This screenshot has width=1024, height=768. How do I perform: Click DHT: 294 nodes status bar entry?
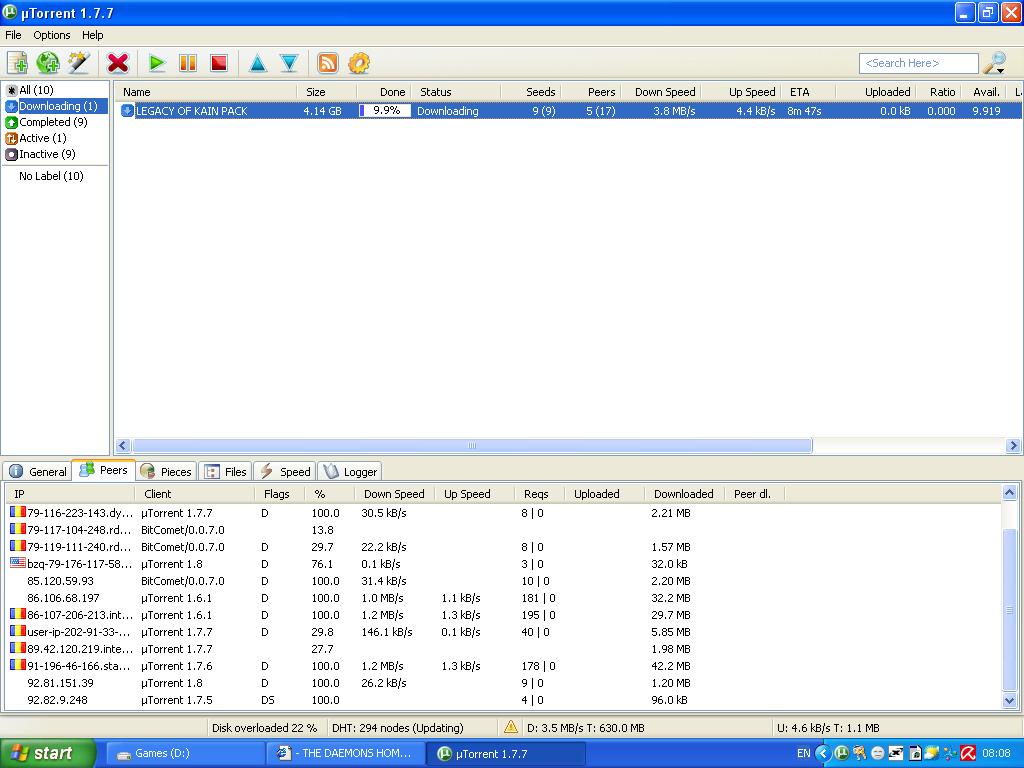(x=398, y=728)
